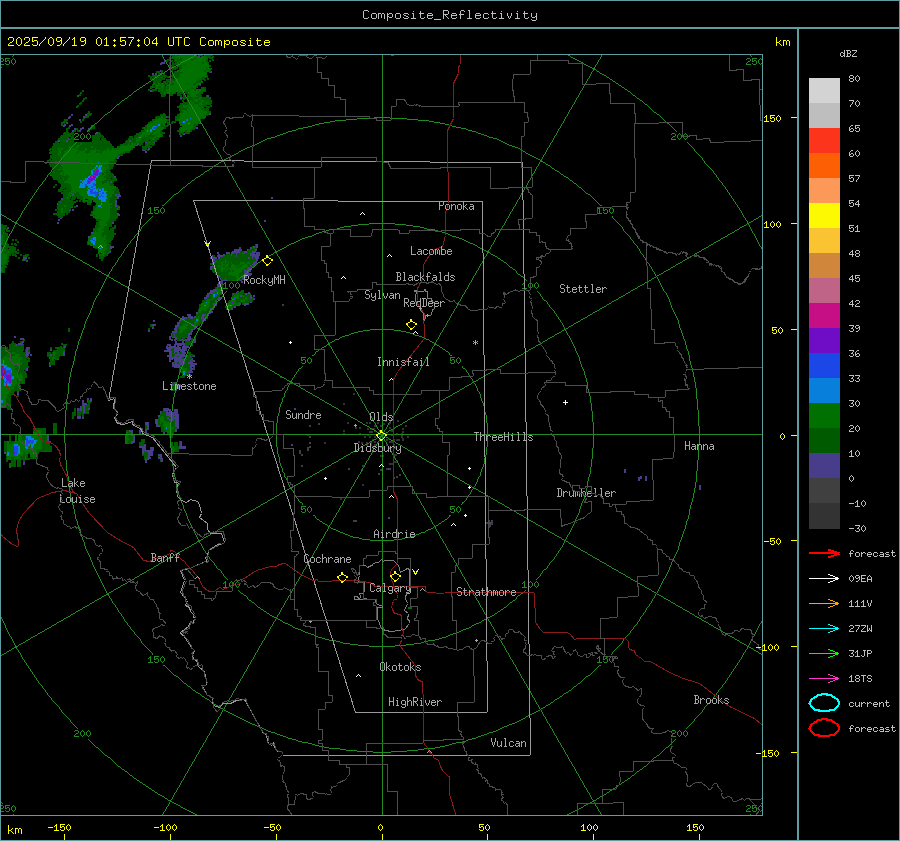Click the Drumheller city label

[x=586, y=493]
